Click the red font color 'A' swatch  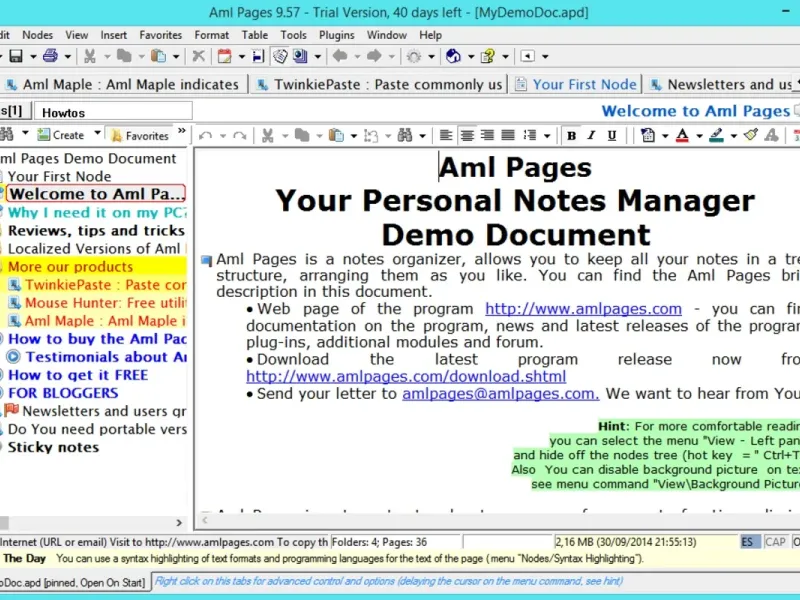pos(682,136)
